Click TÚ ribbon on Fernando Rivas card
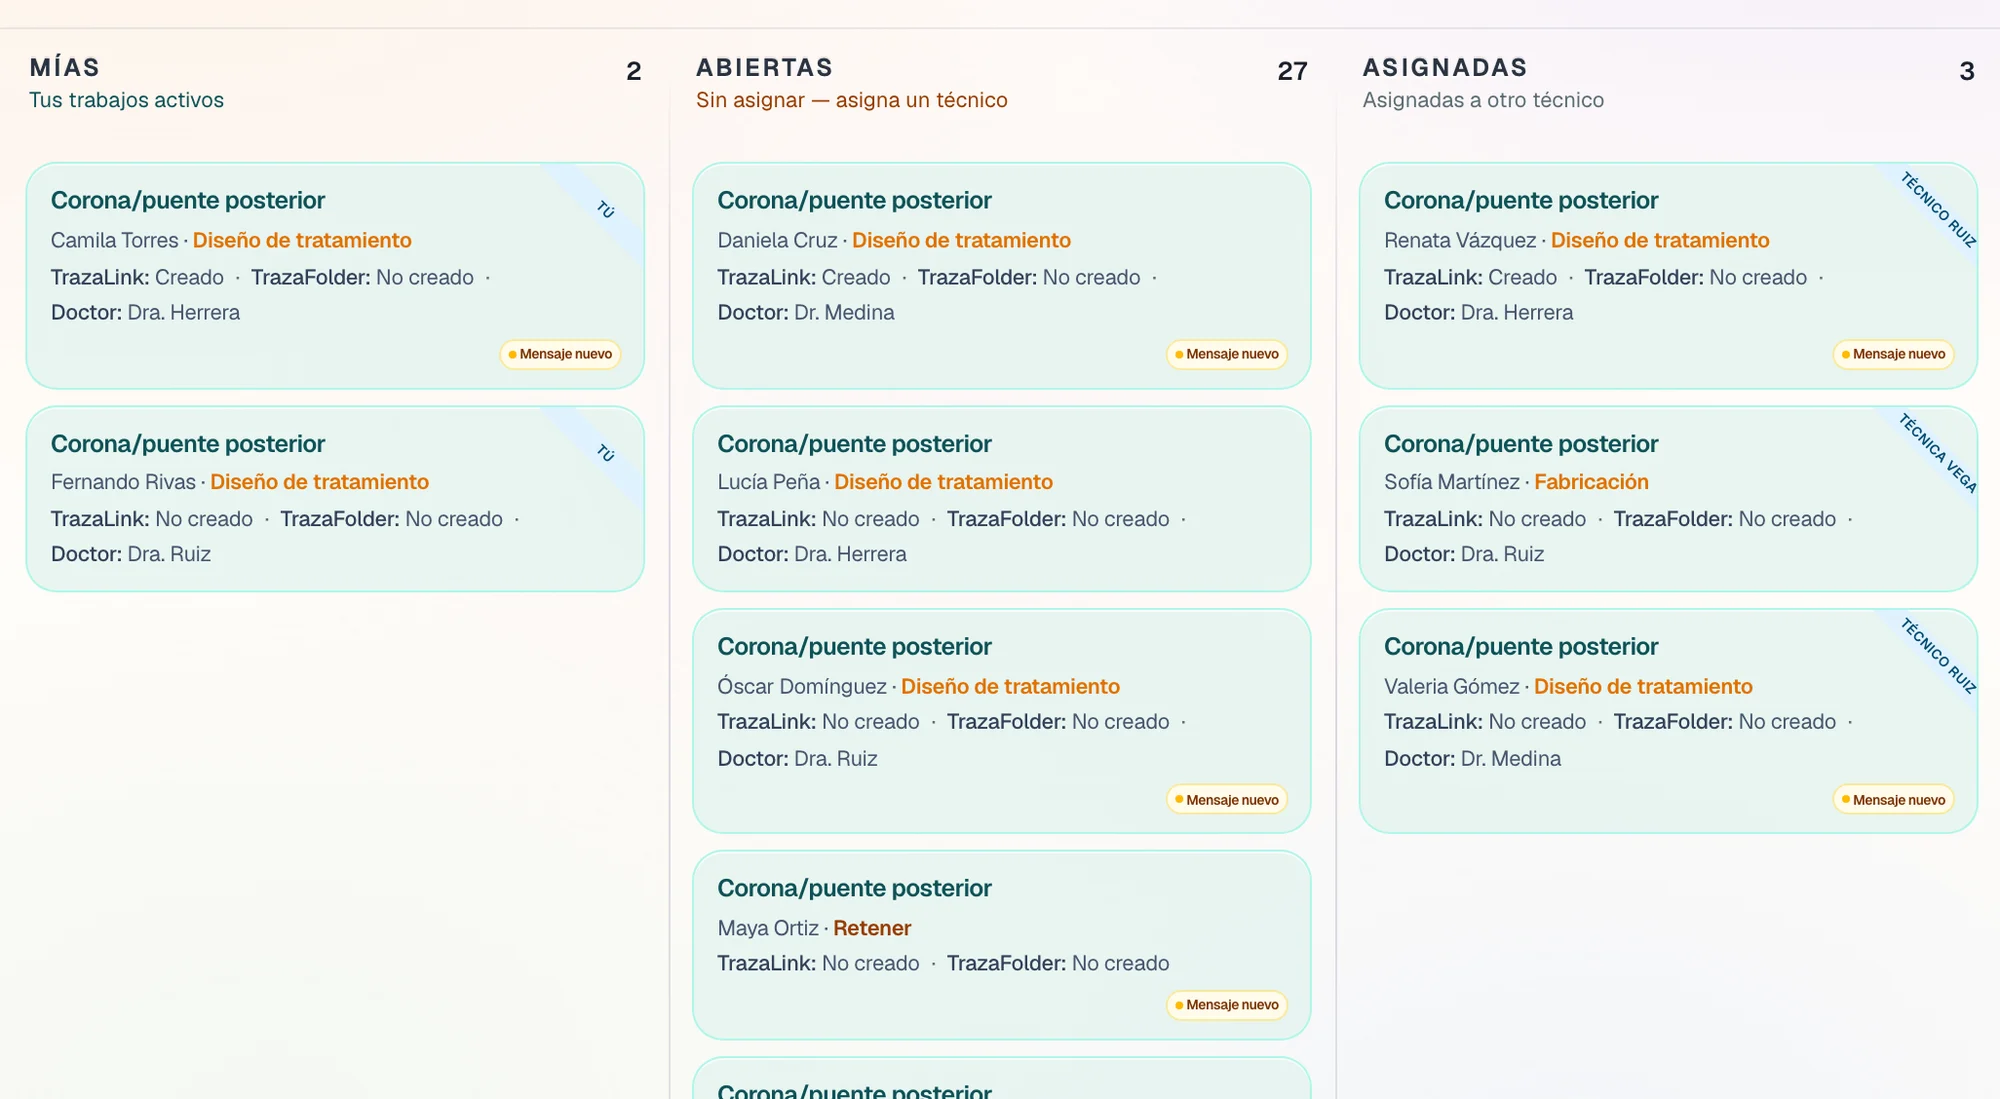Screen dimensions: 2000x1099 [x=605, y=453]
